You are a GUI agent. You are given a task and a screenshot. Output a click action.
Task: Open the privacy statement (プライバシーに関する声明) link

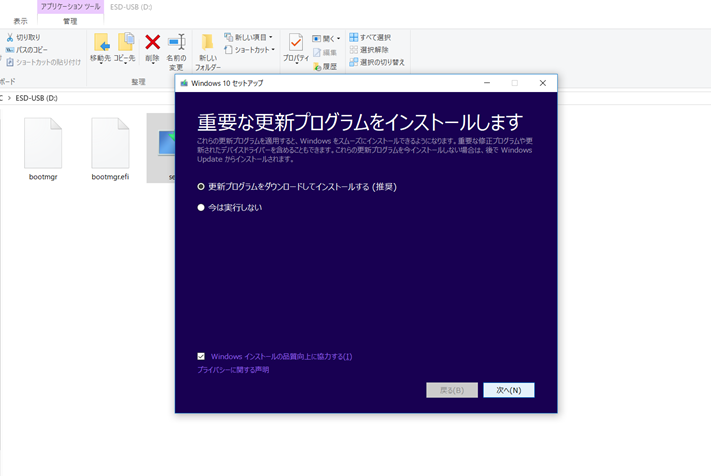(233, 370)
